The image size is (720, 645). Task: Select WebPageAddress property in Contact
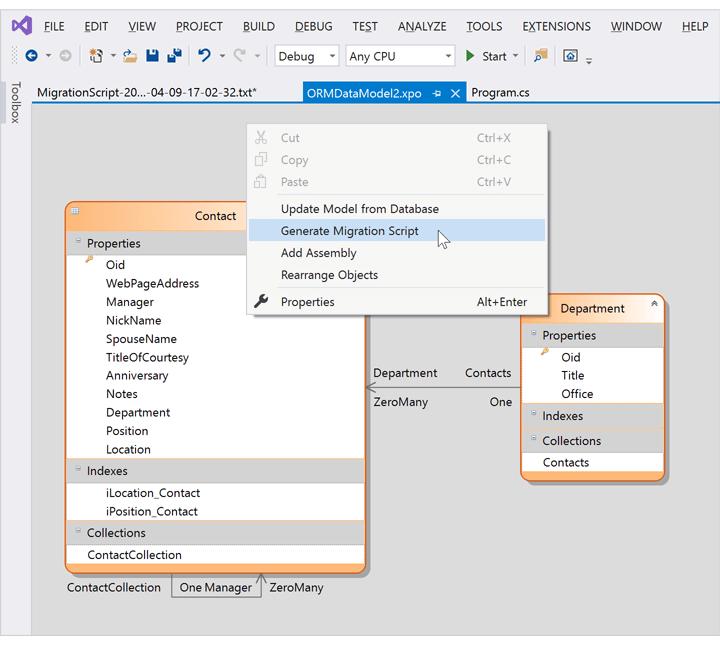pyautogui.click(x=152, y=283)
